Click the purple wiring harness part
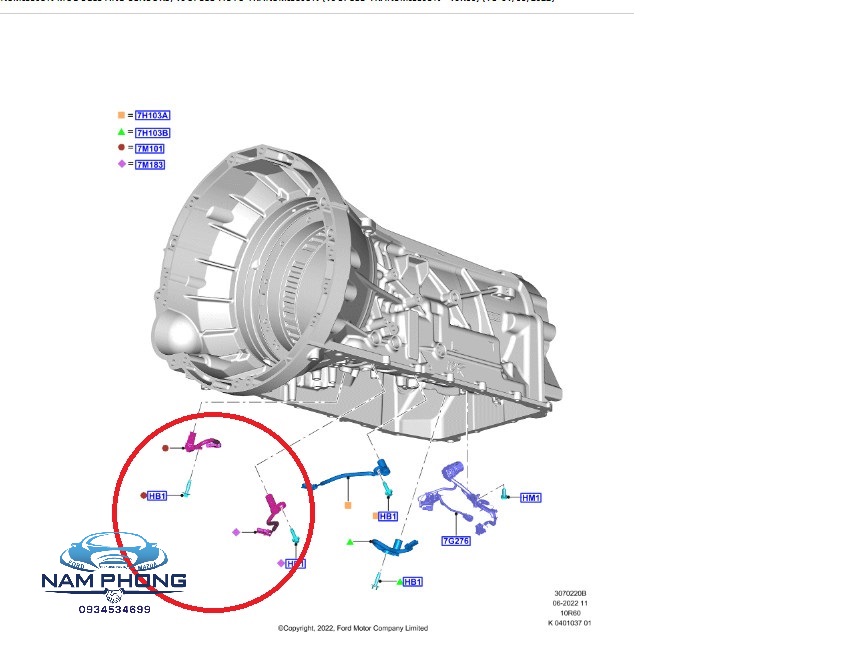This screenshot has height=649, width=842. click(458, 498)
